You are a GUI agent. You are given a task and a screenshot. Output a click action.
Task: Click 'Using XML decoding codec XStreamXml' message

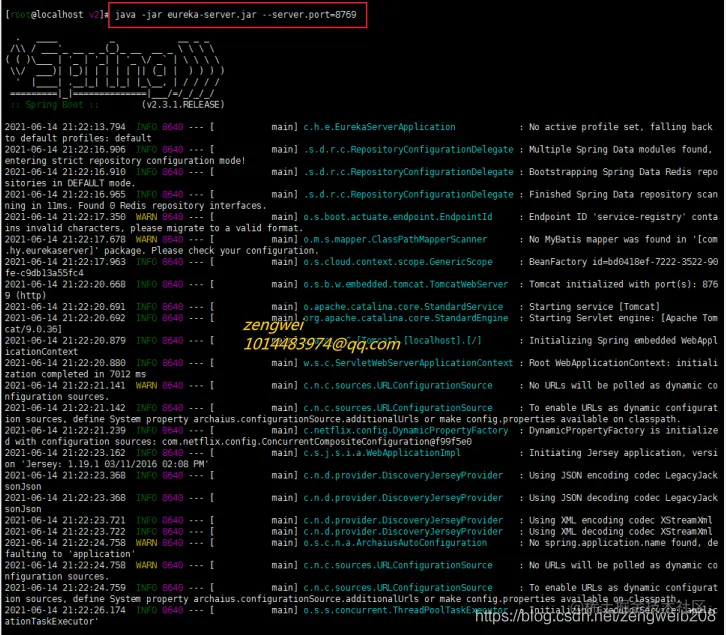point(620,531)
